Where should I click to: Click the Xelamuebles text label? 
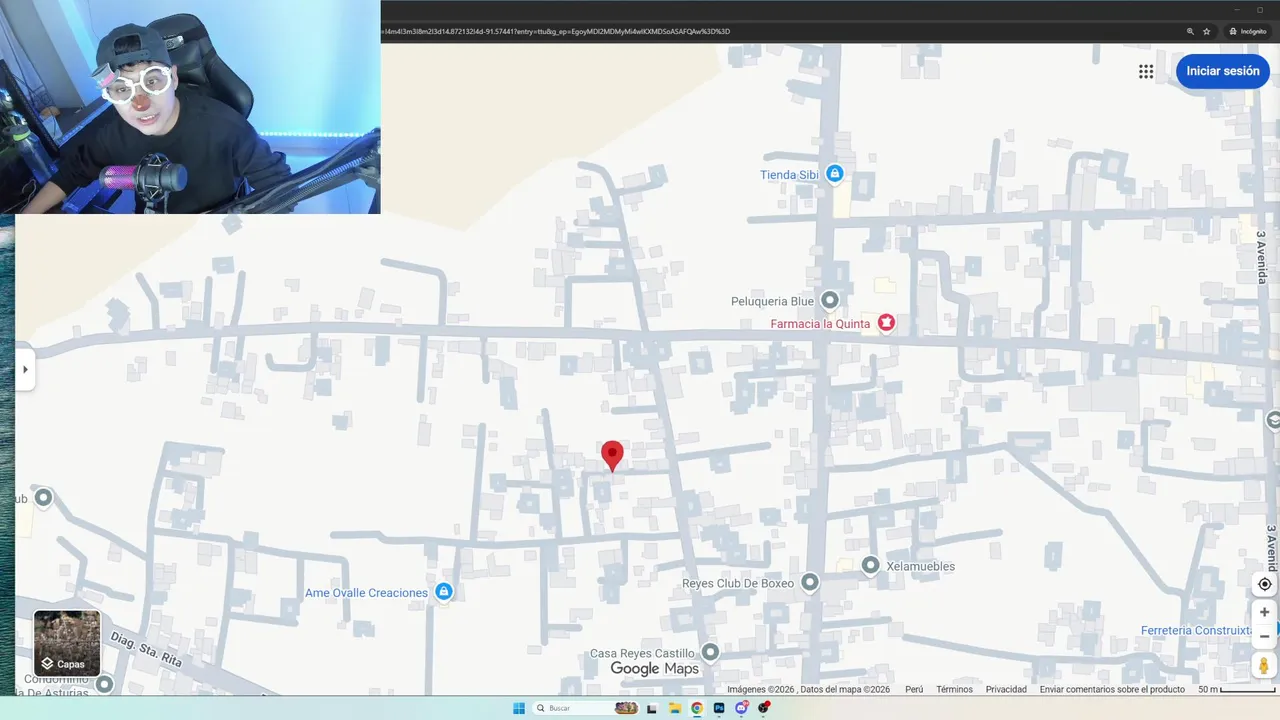pyautogui.click(x=921, y=566)
